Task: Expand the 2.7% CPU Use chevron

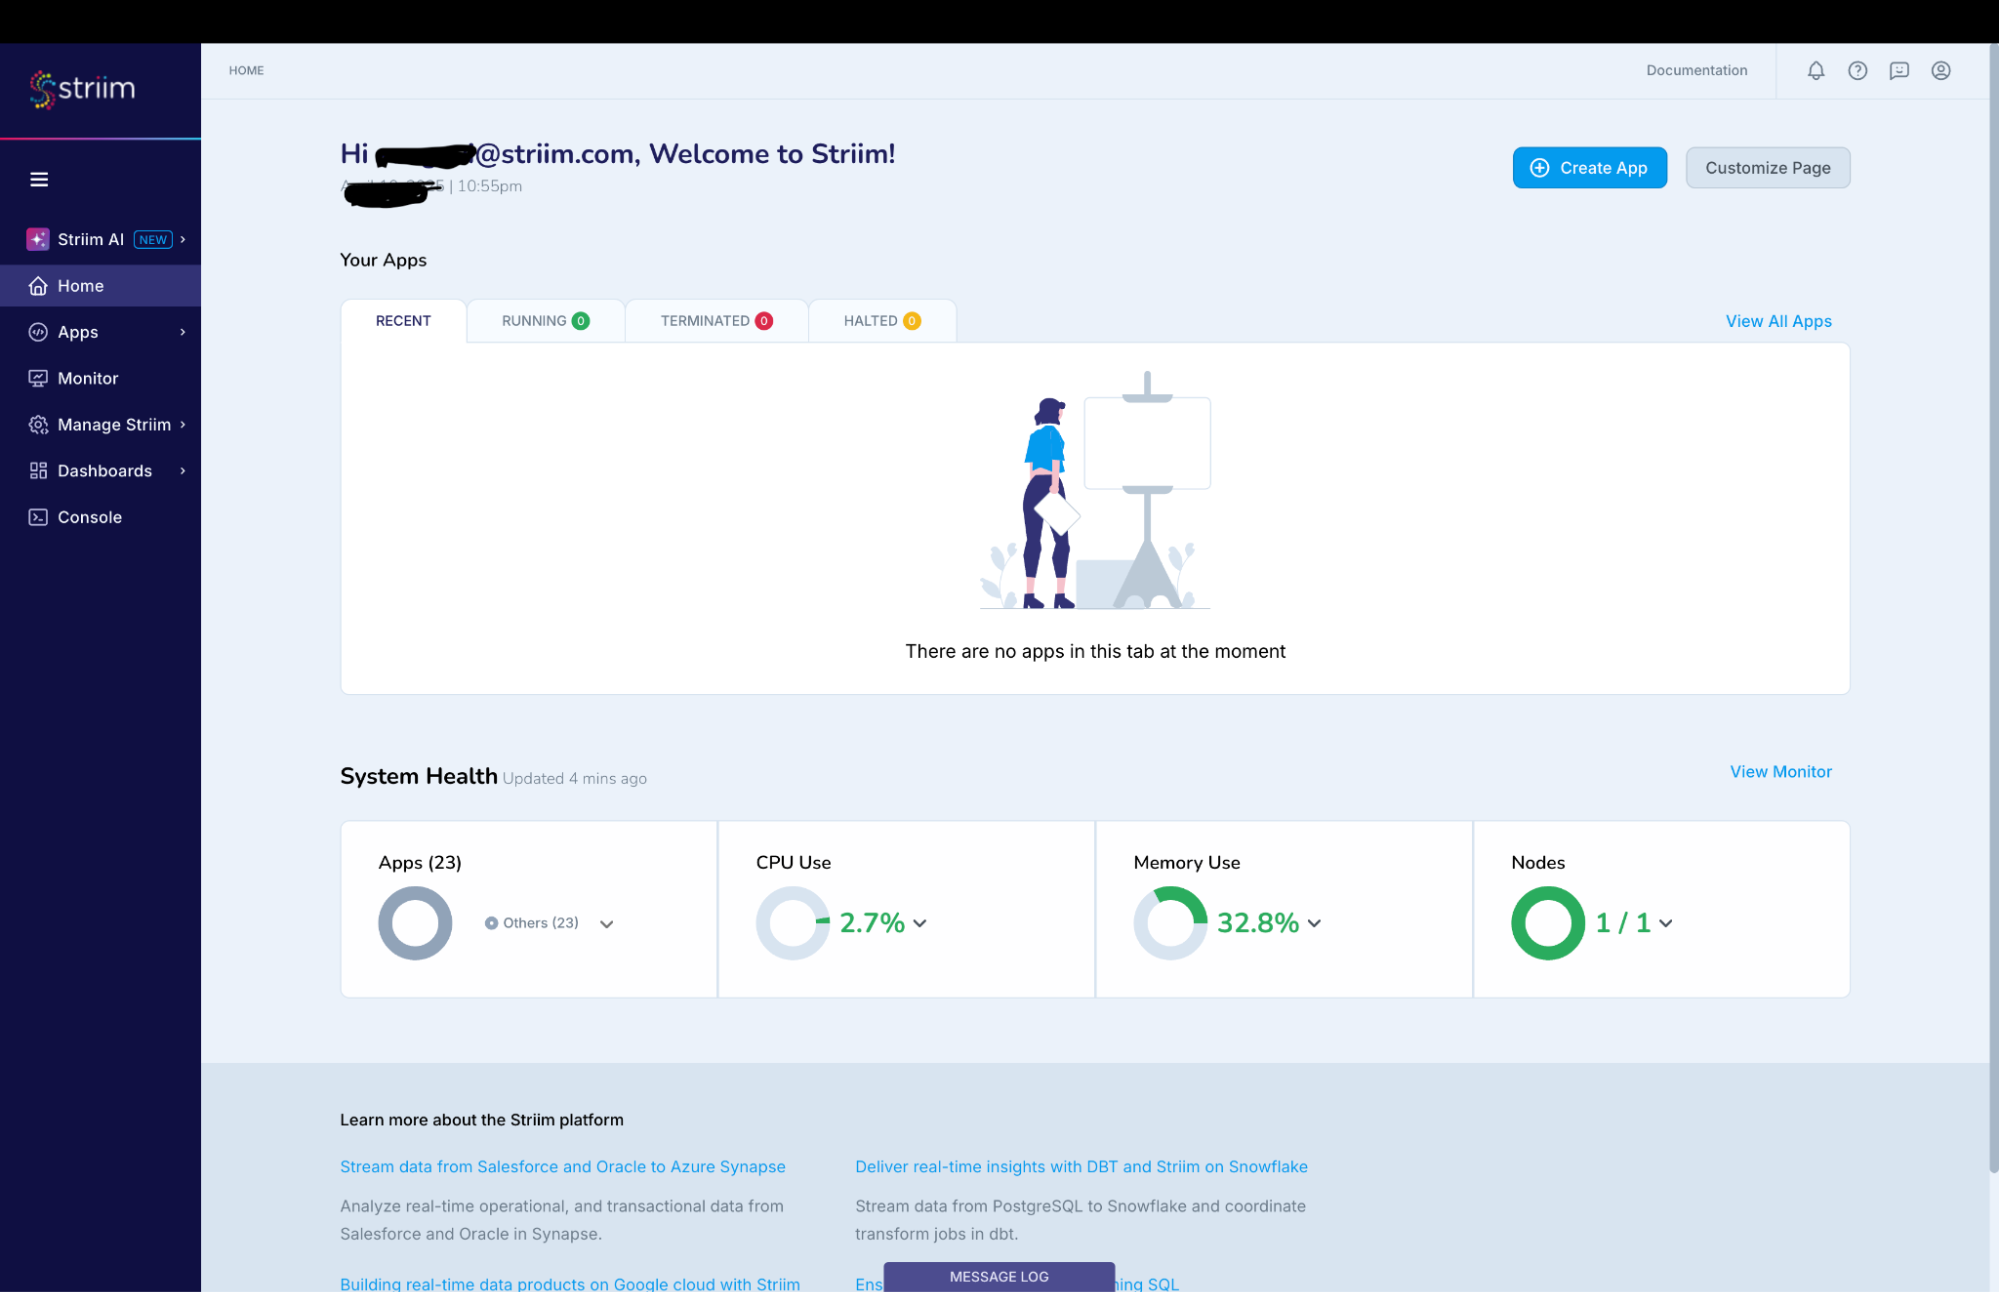Action: coord(920,923)
